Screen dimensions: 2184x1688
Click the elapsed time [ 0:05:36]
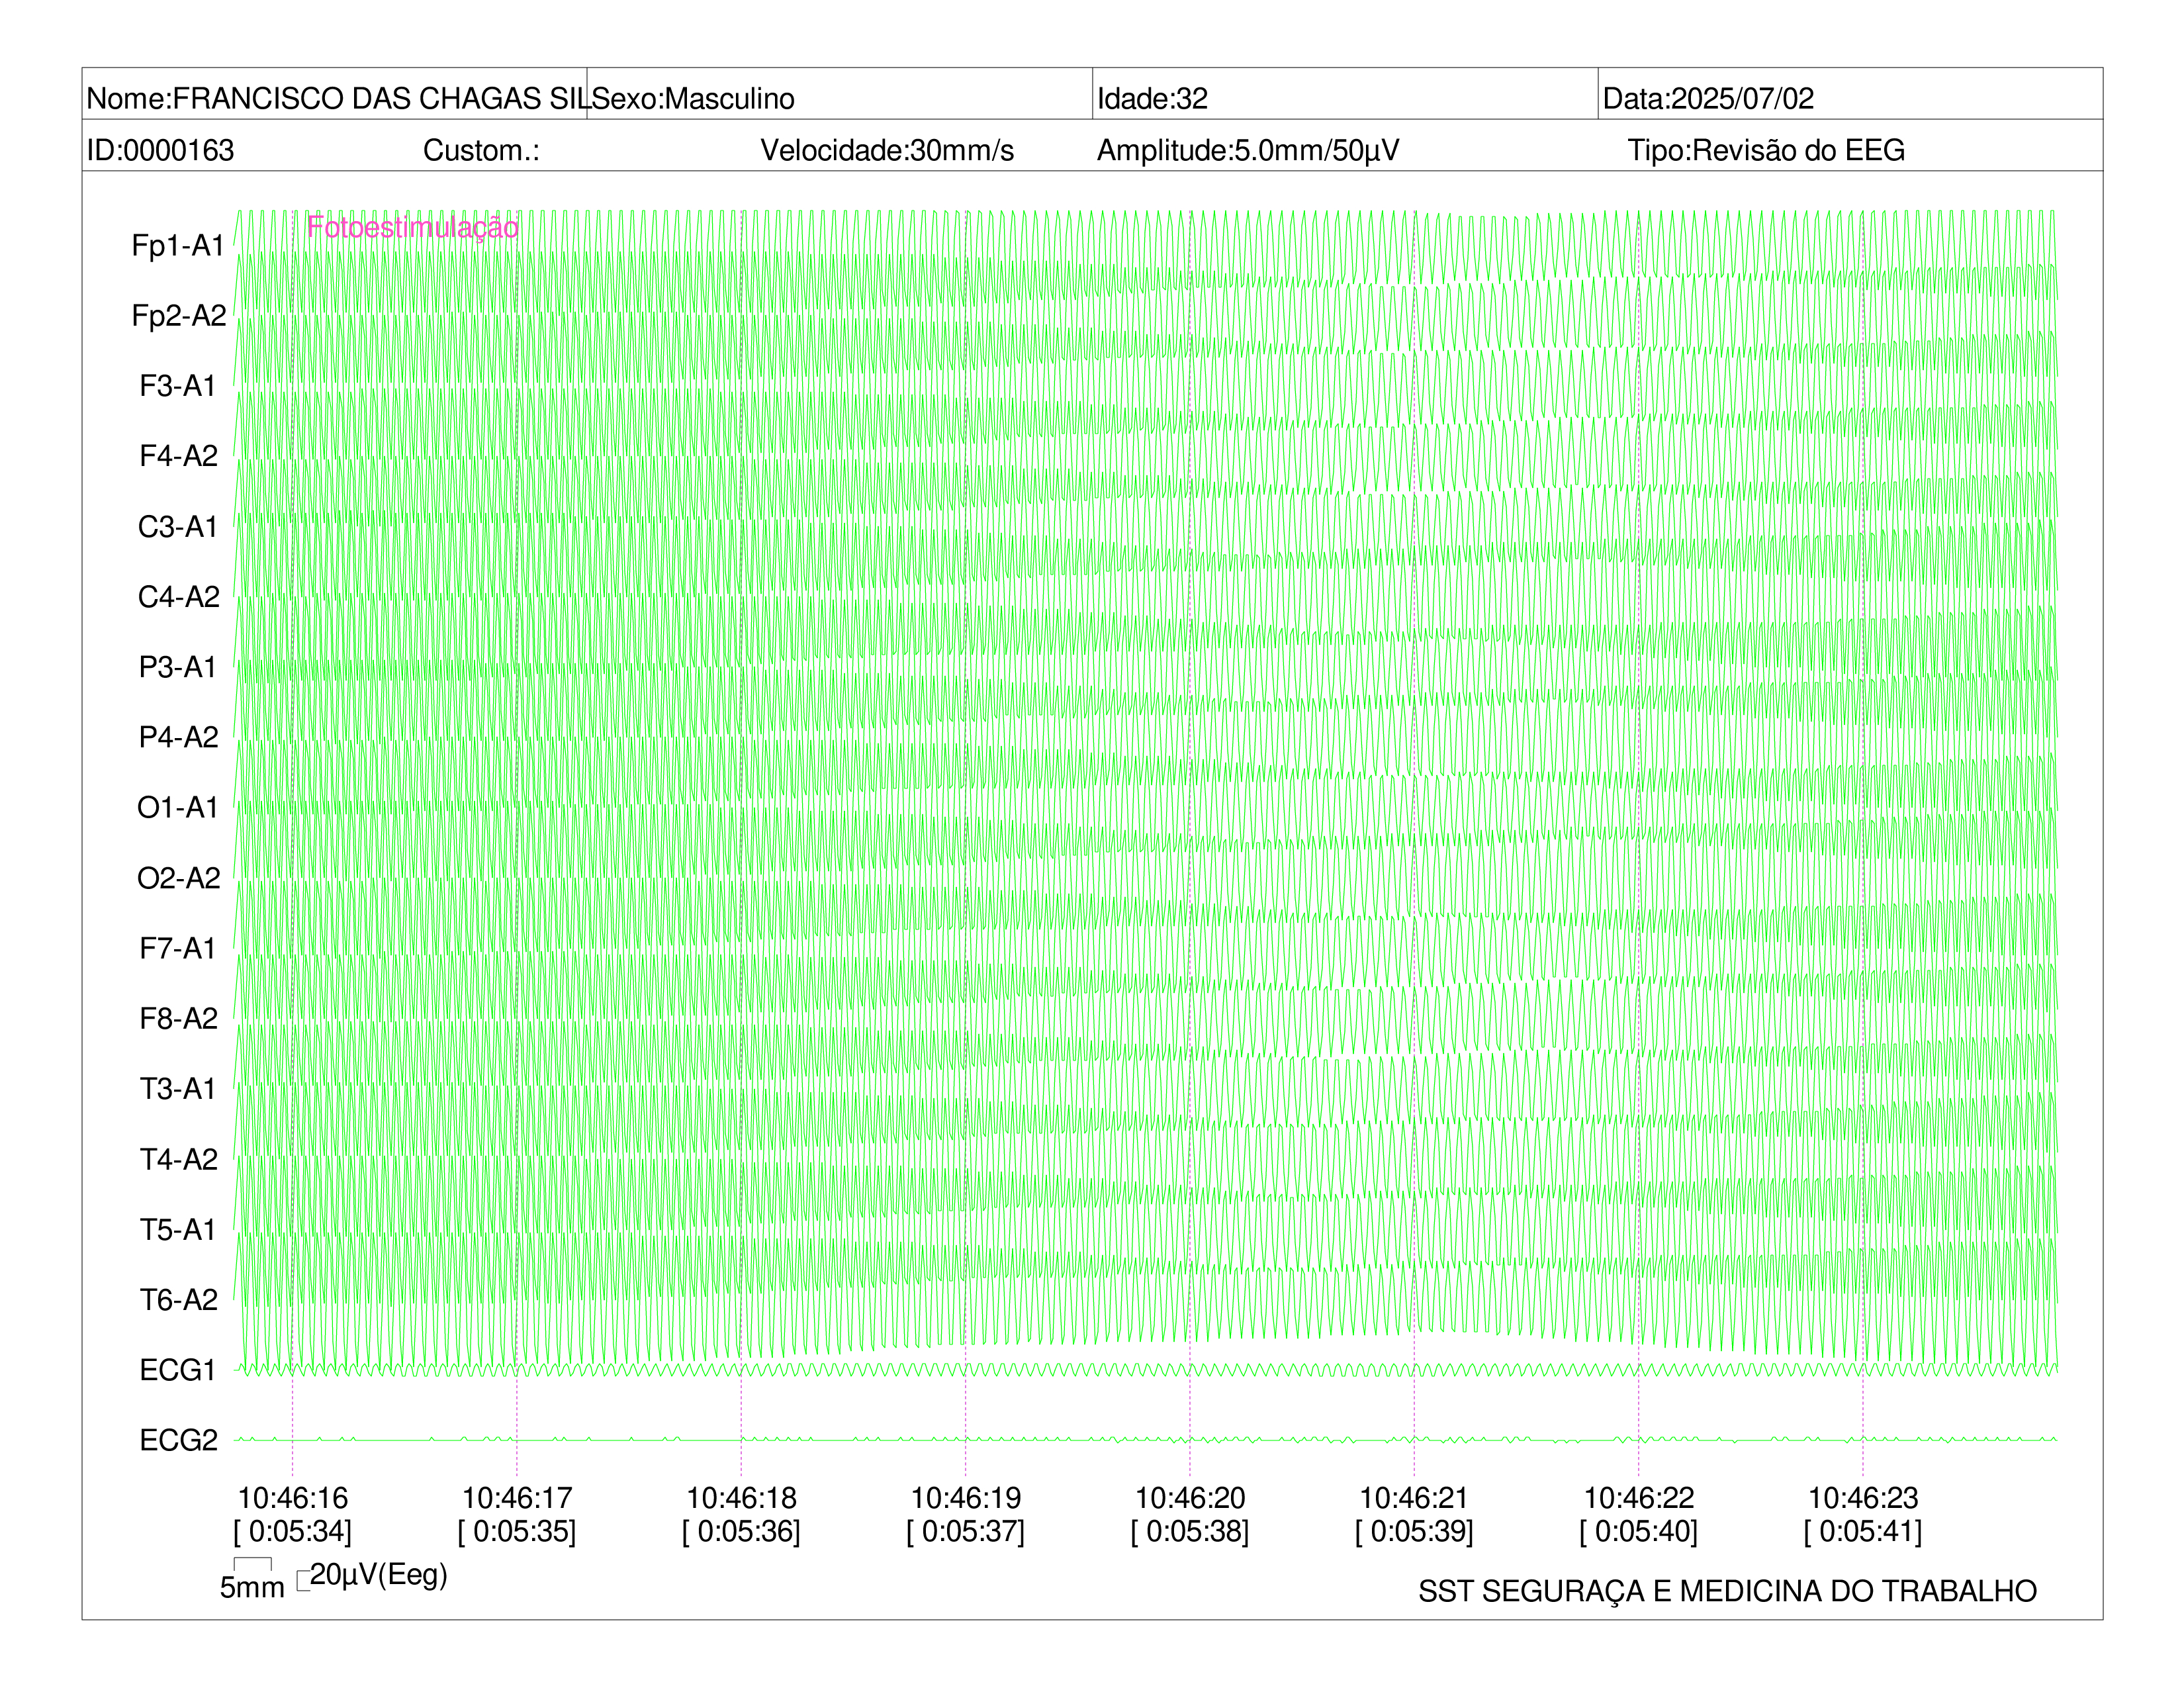click(x=741, y=1531)
